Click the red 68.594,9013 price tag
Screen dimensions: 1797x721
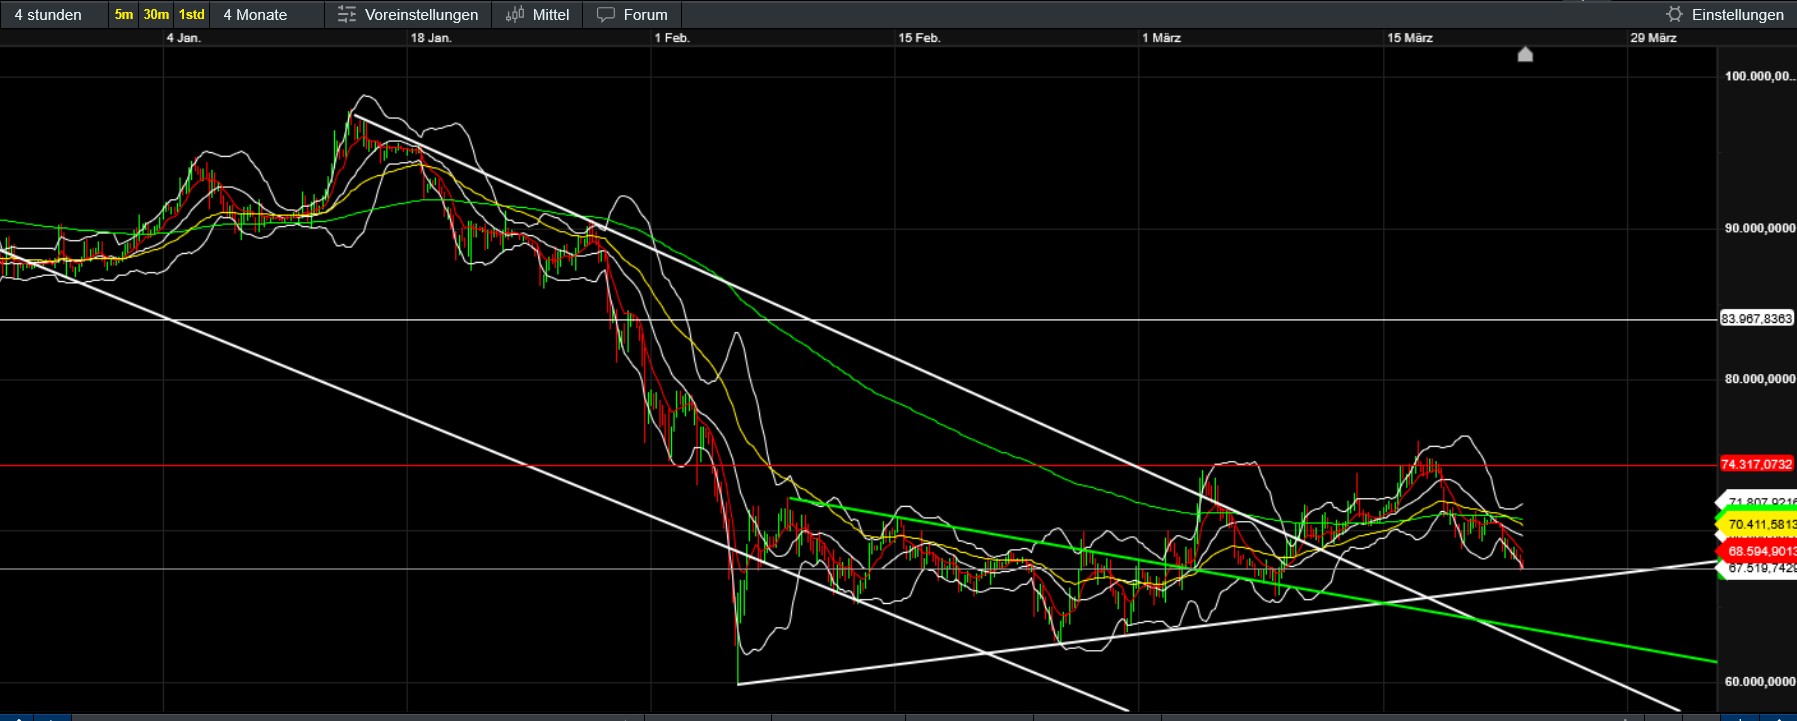[x=1760, y=551]
